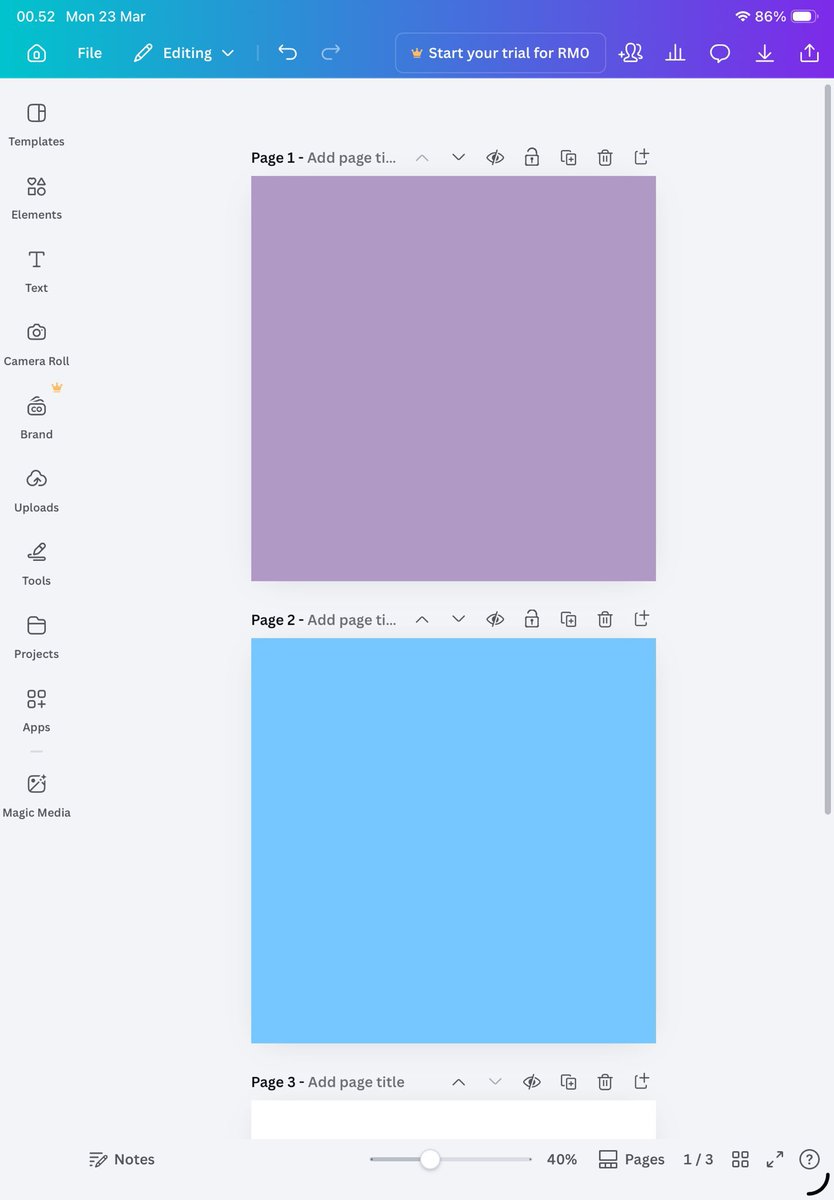Open the Projects panel
This screenshot has width=834, height=1200.
click(37, 637)
